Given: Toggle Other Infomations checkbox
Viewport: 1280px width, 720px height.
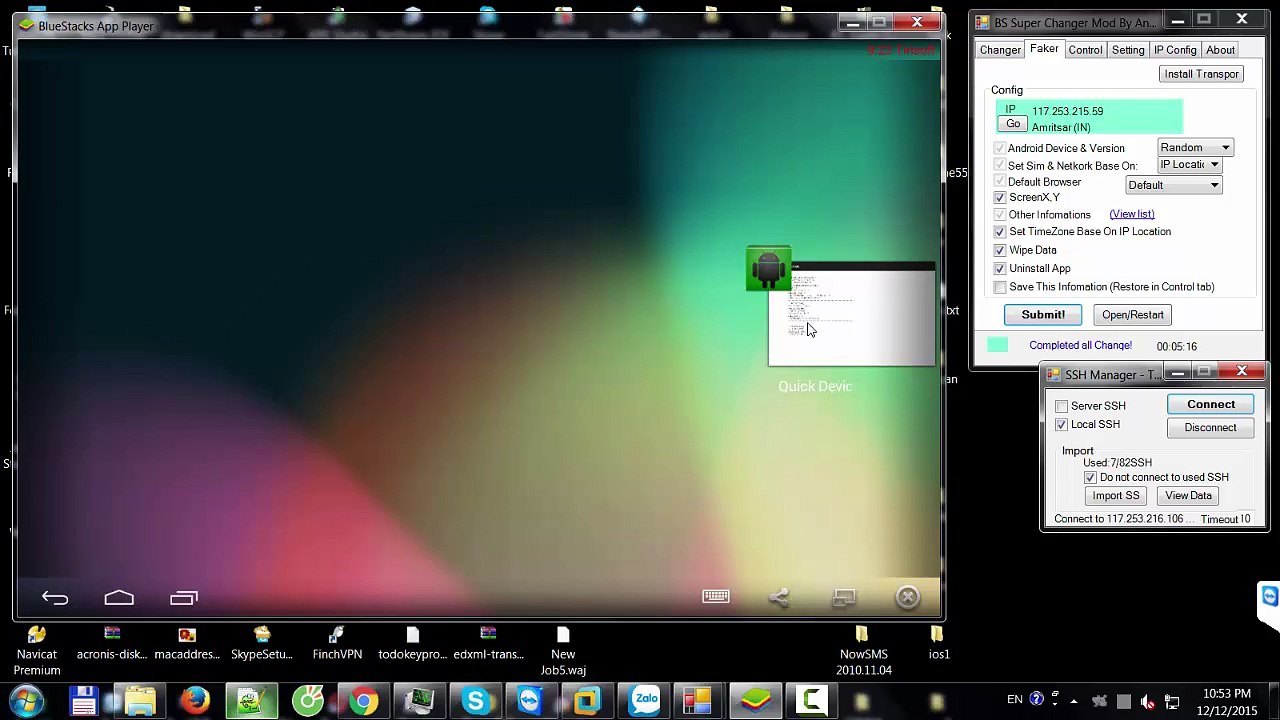Looking at the screenshot, I should click(1000, 215).
